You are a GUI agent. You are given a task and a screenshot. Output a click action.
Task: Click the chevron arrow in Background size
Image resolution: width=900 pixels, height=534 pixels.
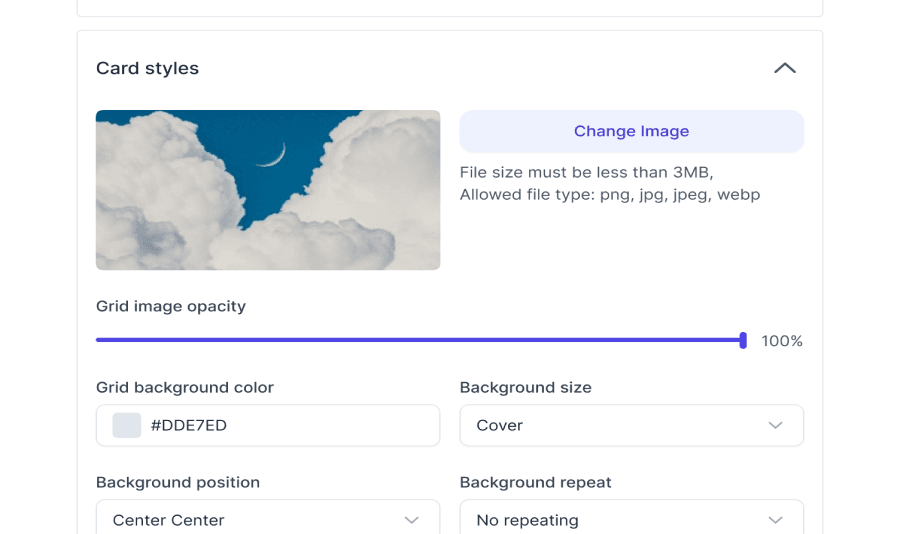(x=775, y=425)
